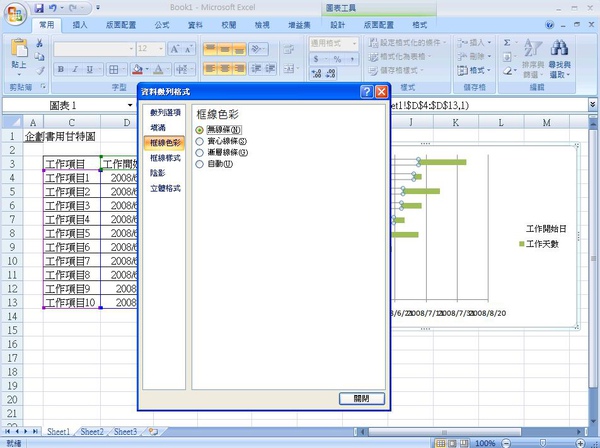The height and width of the screenshot is (448, 600).
Task: Open Cell Styles (儲存格樣式) dropdown
Action: 396,70
